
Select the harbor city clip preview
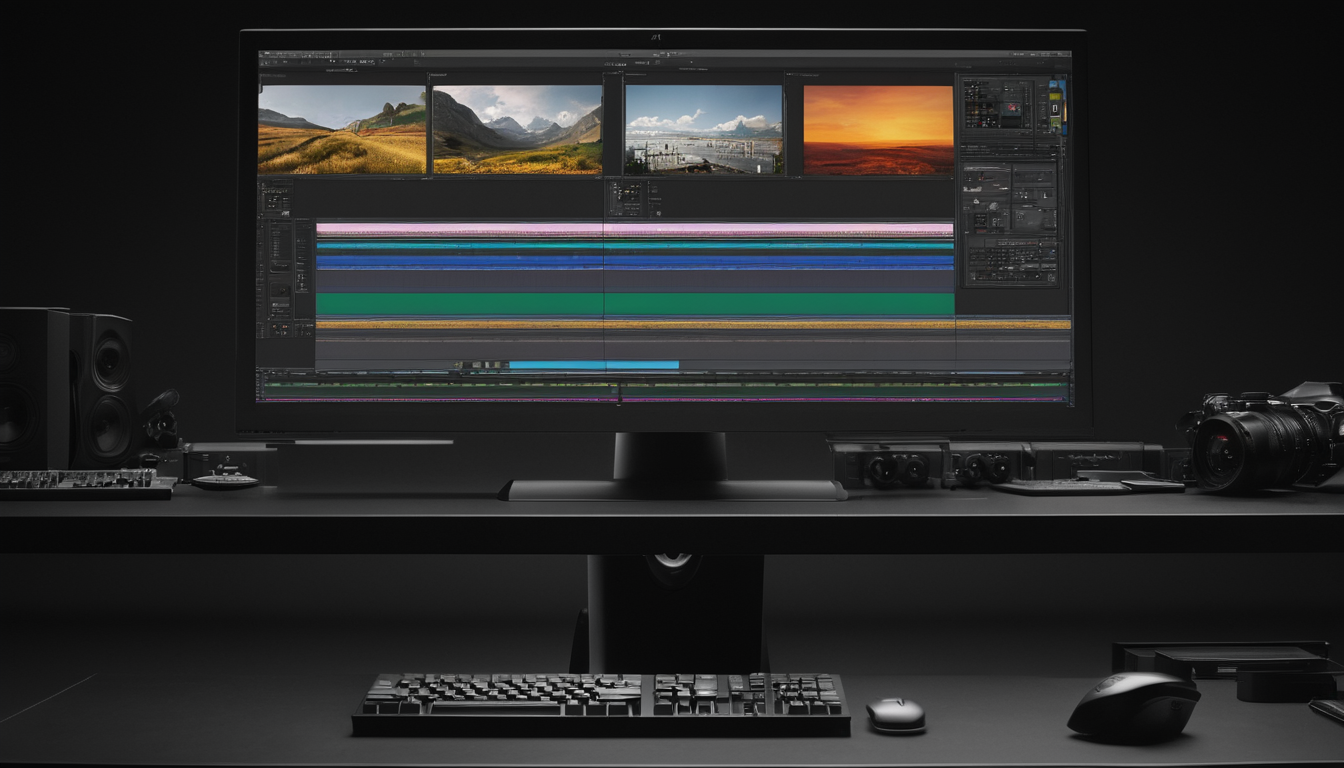coord(703,130)
